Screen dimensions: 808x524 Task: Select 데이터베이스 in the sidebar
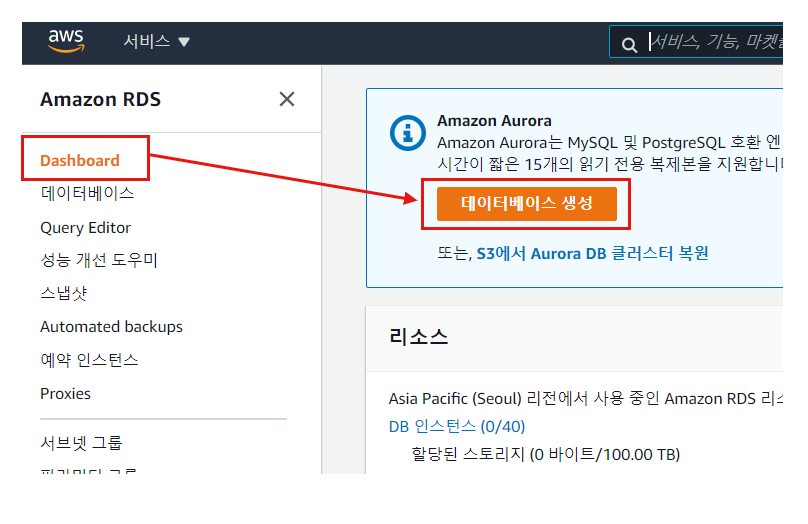87,193
